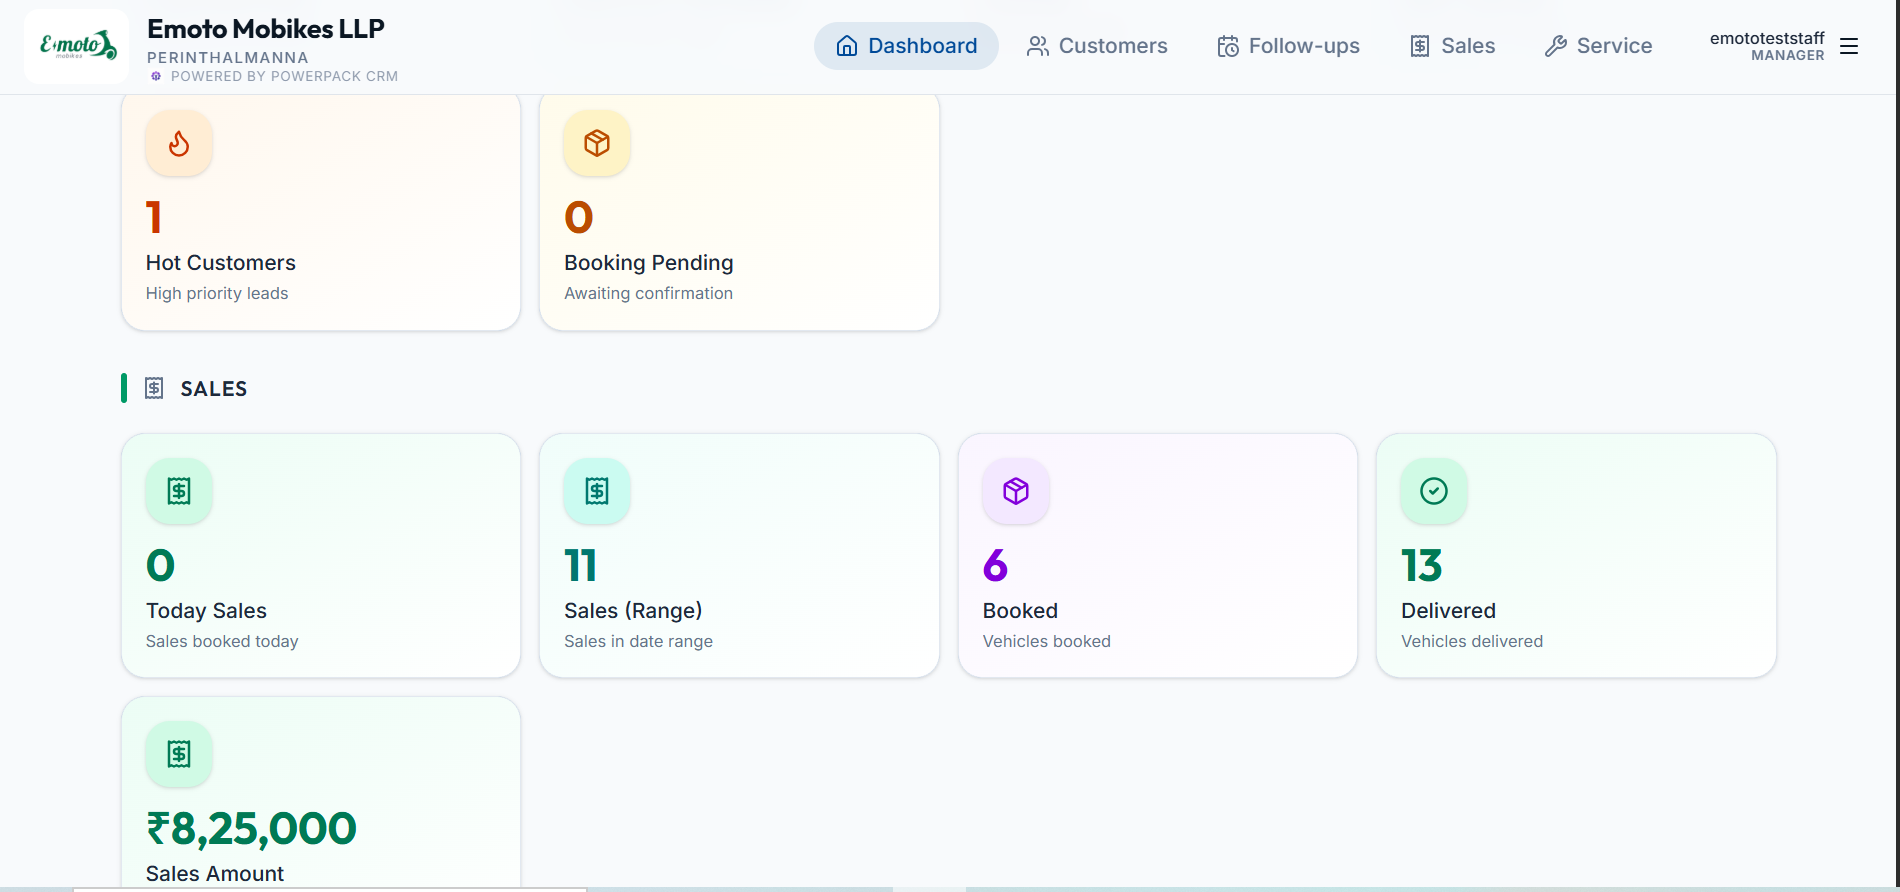Open the hamburger menu icon
The width and height of the screenshot is (1900, 892).
pyautogui.click(x=1849, y=46)
